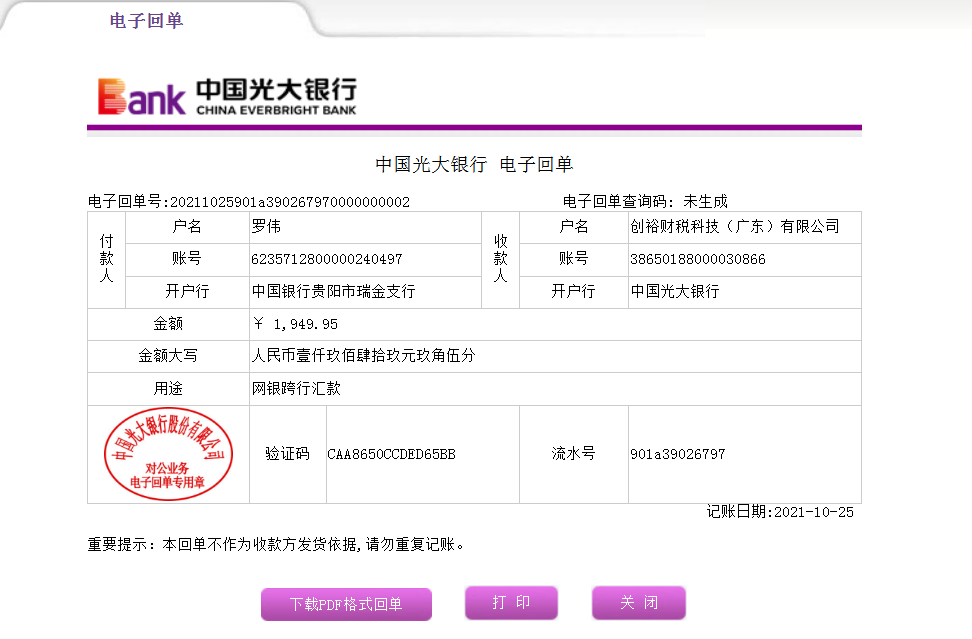Click the 下载PDF格式回单 button
Screen dimensions: 972x639
(346, 604)
